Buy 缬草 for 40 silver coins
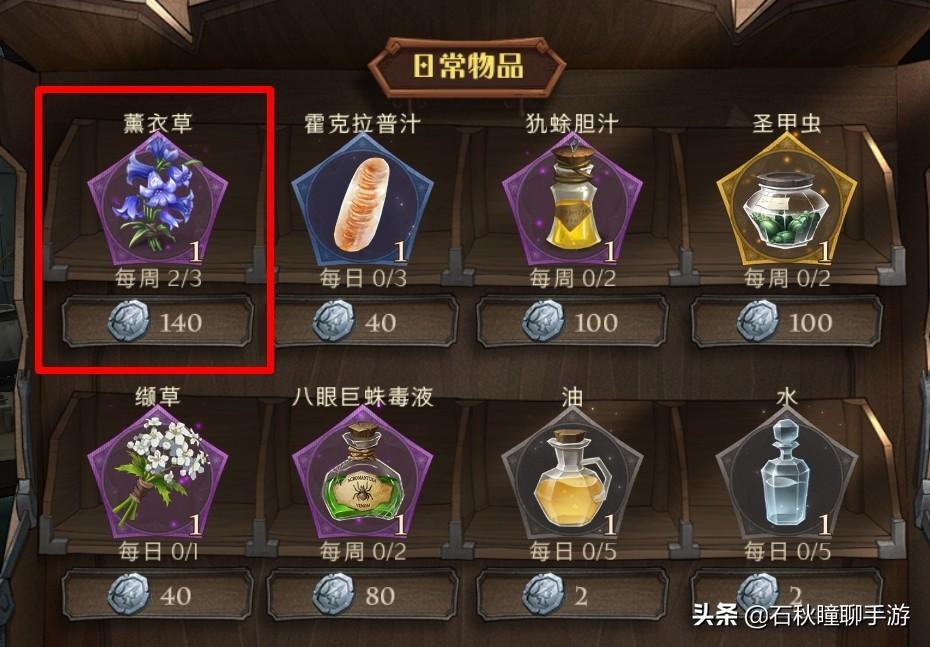This screenshot has width=930, height=647. pyautogui.click(x=158, y=595)
